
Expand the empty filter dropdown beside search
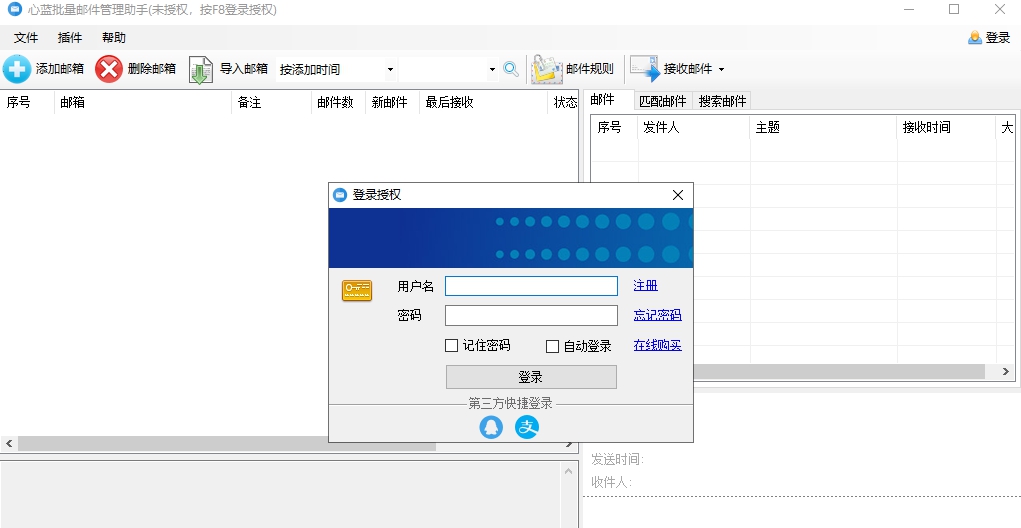click(x=492, y=70)
